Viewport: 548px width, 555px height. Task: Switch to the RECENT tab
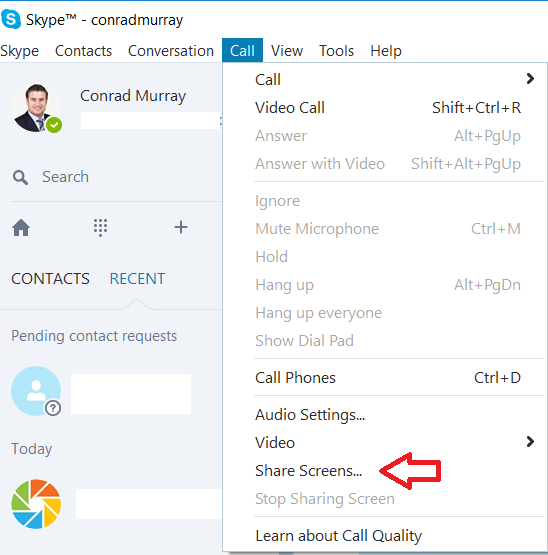[x=137, y=279]
